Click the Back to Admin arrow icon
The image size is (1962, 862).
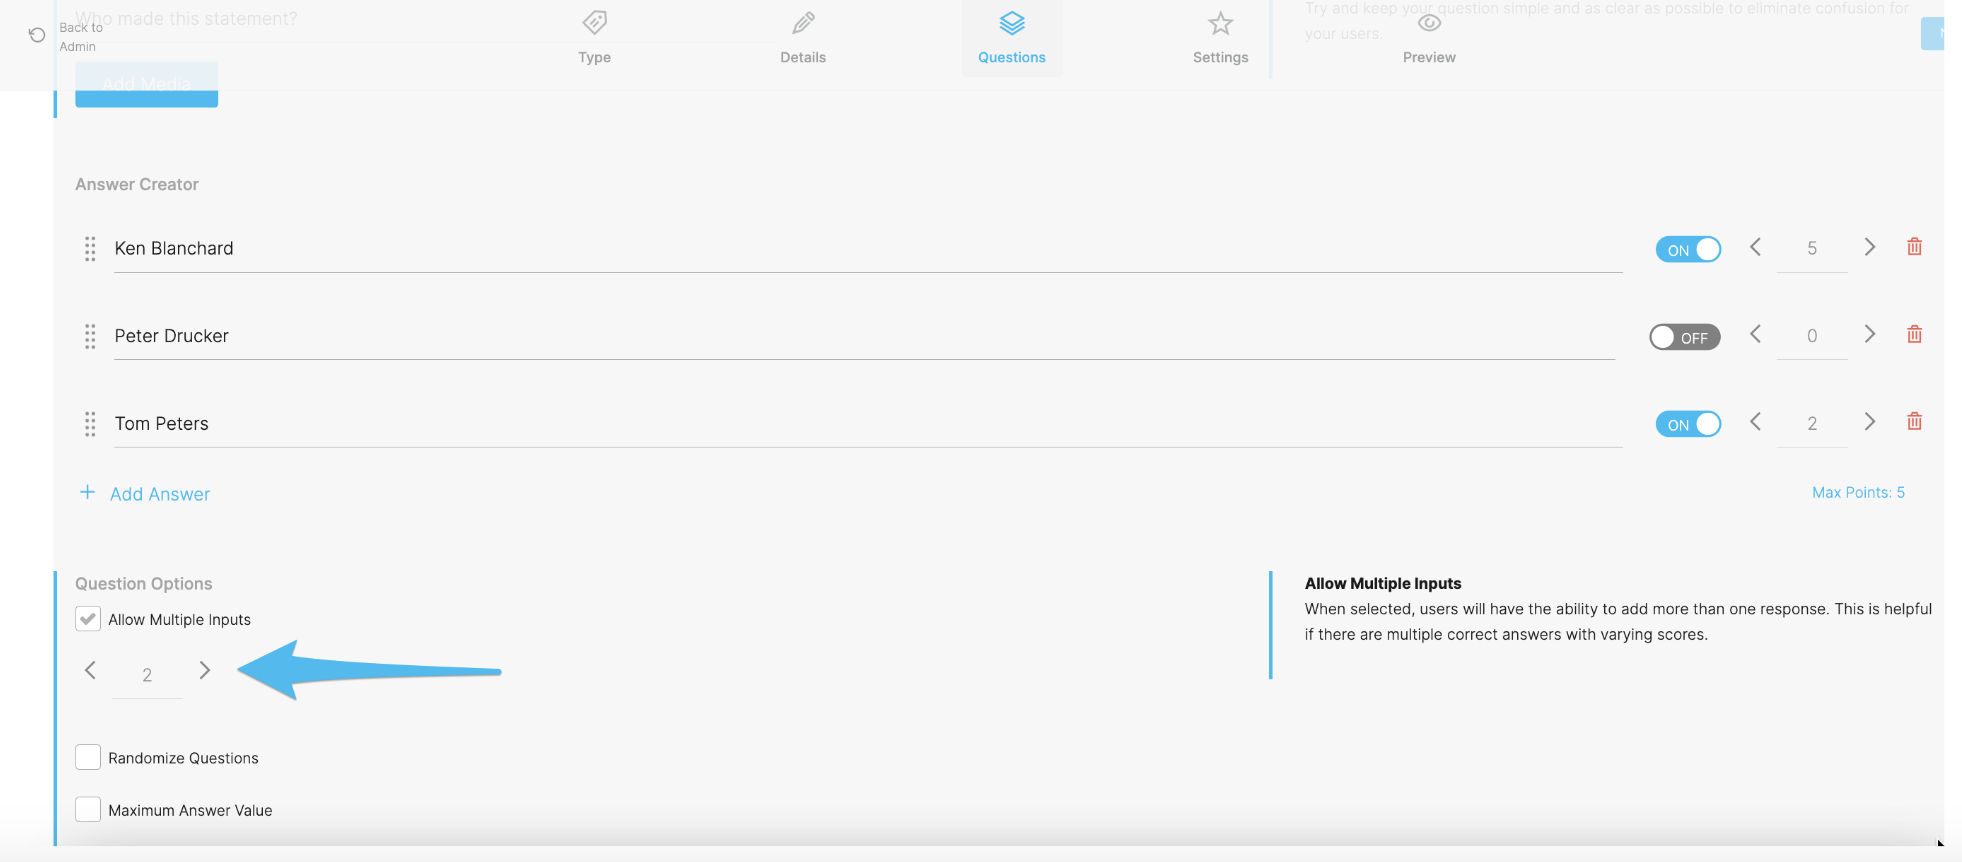tap(37, 35)
